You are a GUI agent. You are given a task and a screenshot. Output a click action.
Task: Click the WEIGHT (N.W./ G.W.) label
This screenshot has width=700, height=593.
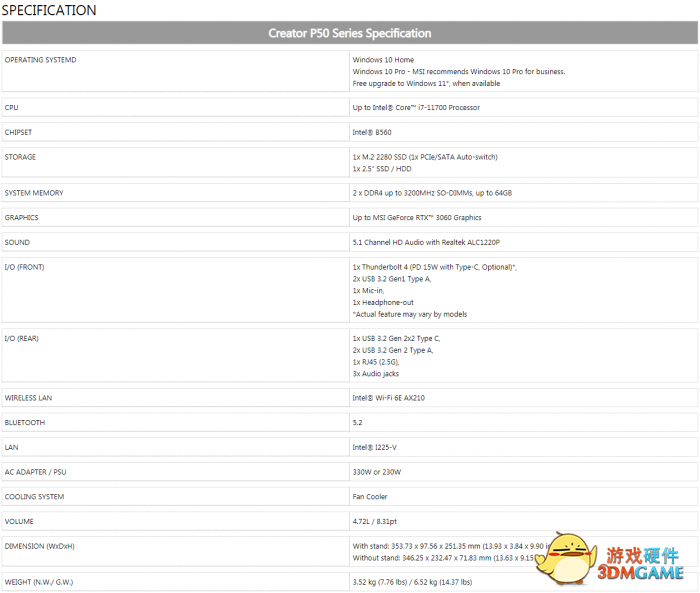pos(39,582)
